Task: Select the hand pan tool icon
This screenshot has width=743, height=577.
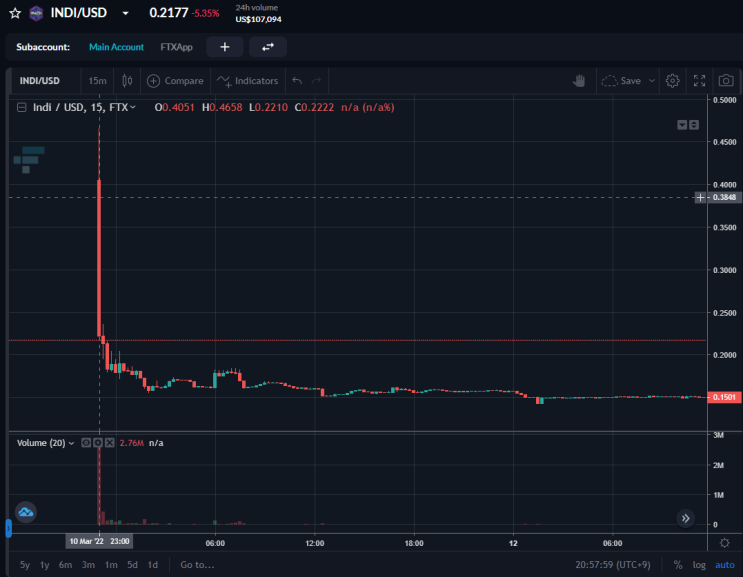Action: coord(579,81)
